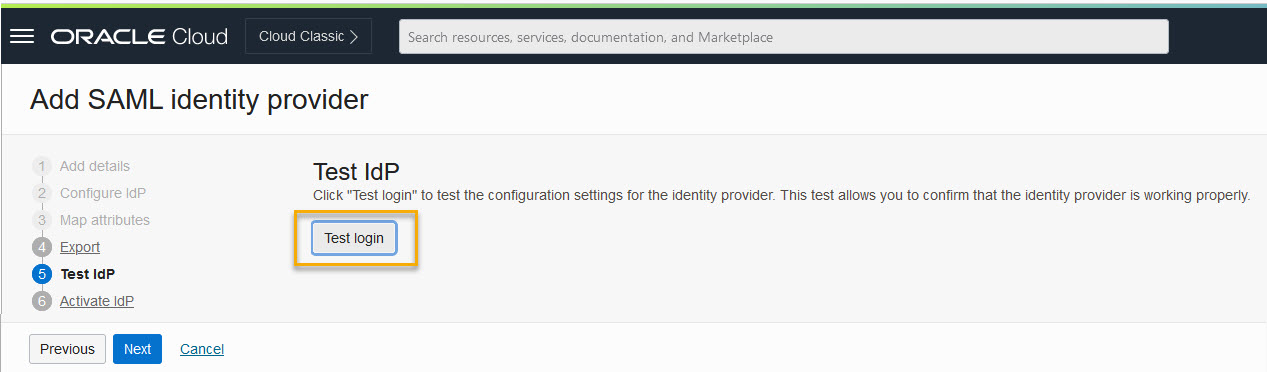Click the step 4 number circle
This screenshot has width=1267, height=372.
(42, 247)
